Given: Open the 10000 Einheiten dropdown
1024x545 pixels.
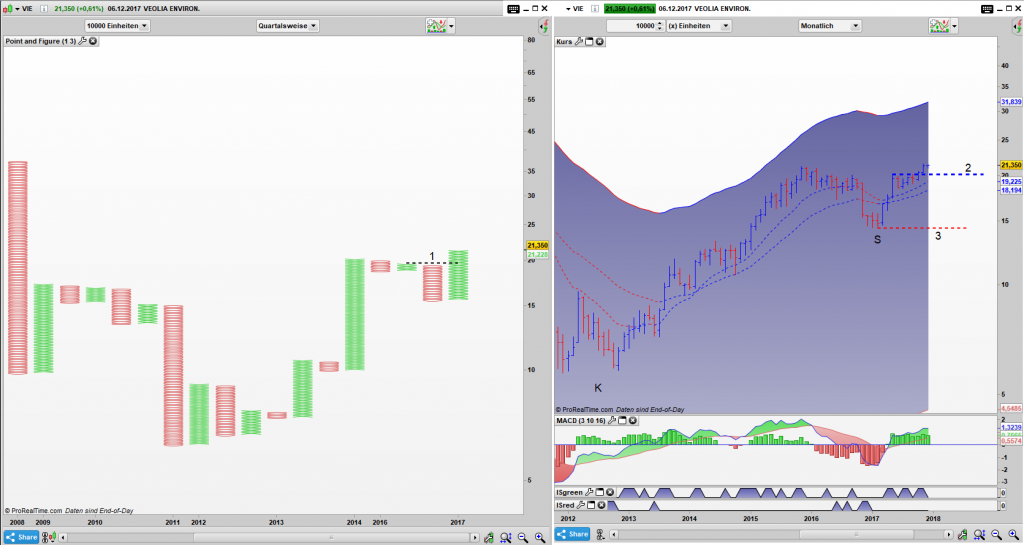Looking at the screenshot, I should (118, 26).
